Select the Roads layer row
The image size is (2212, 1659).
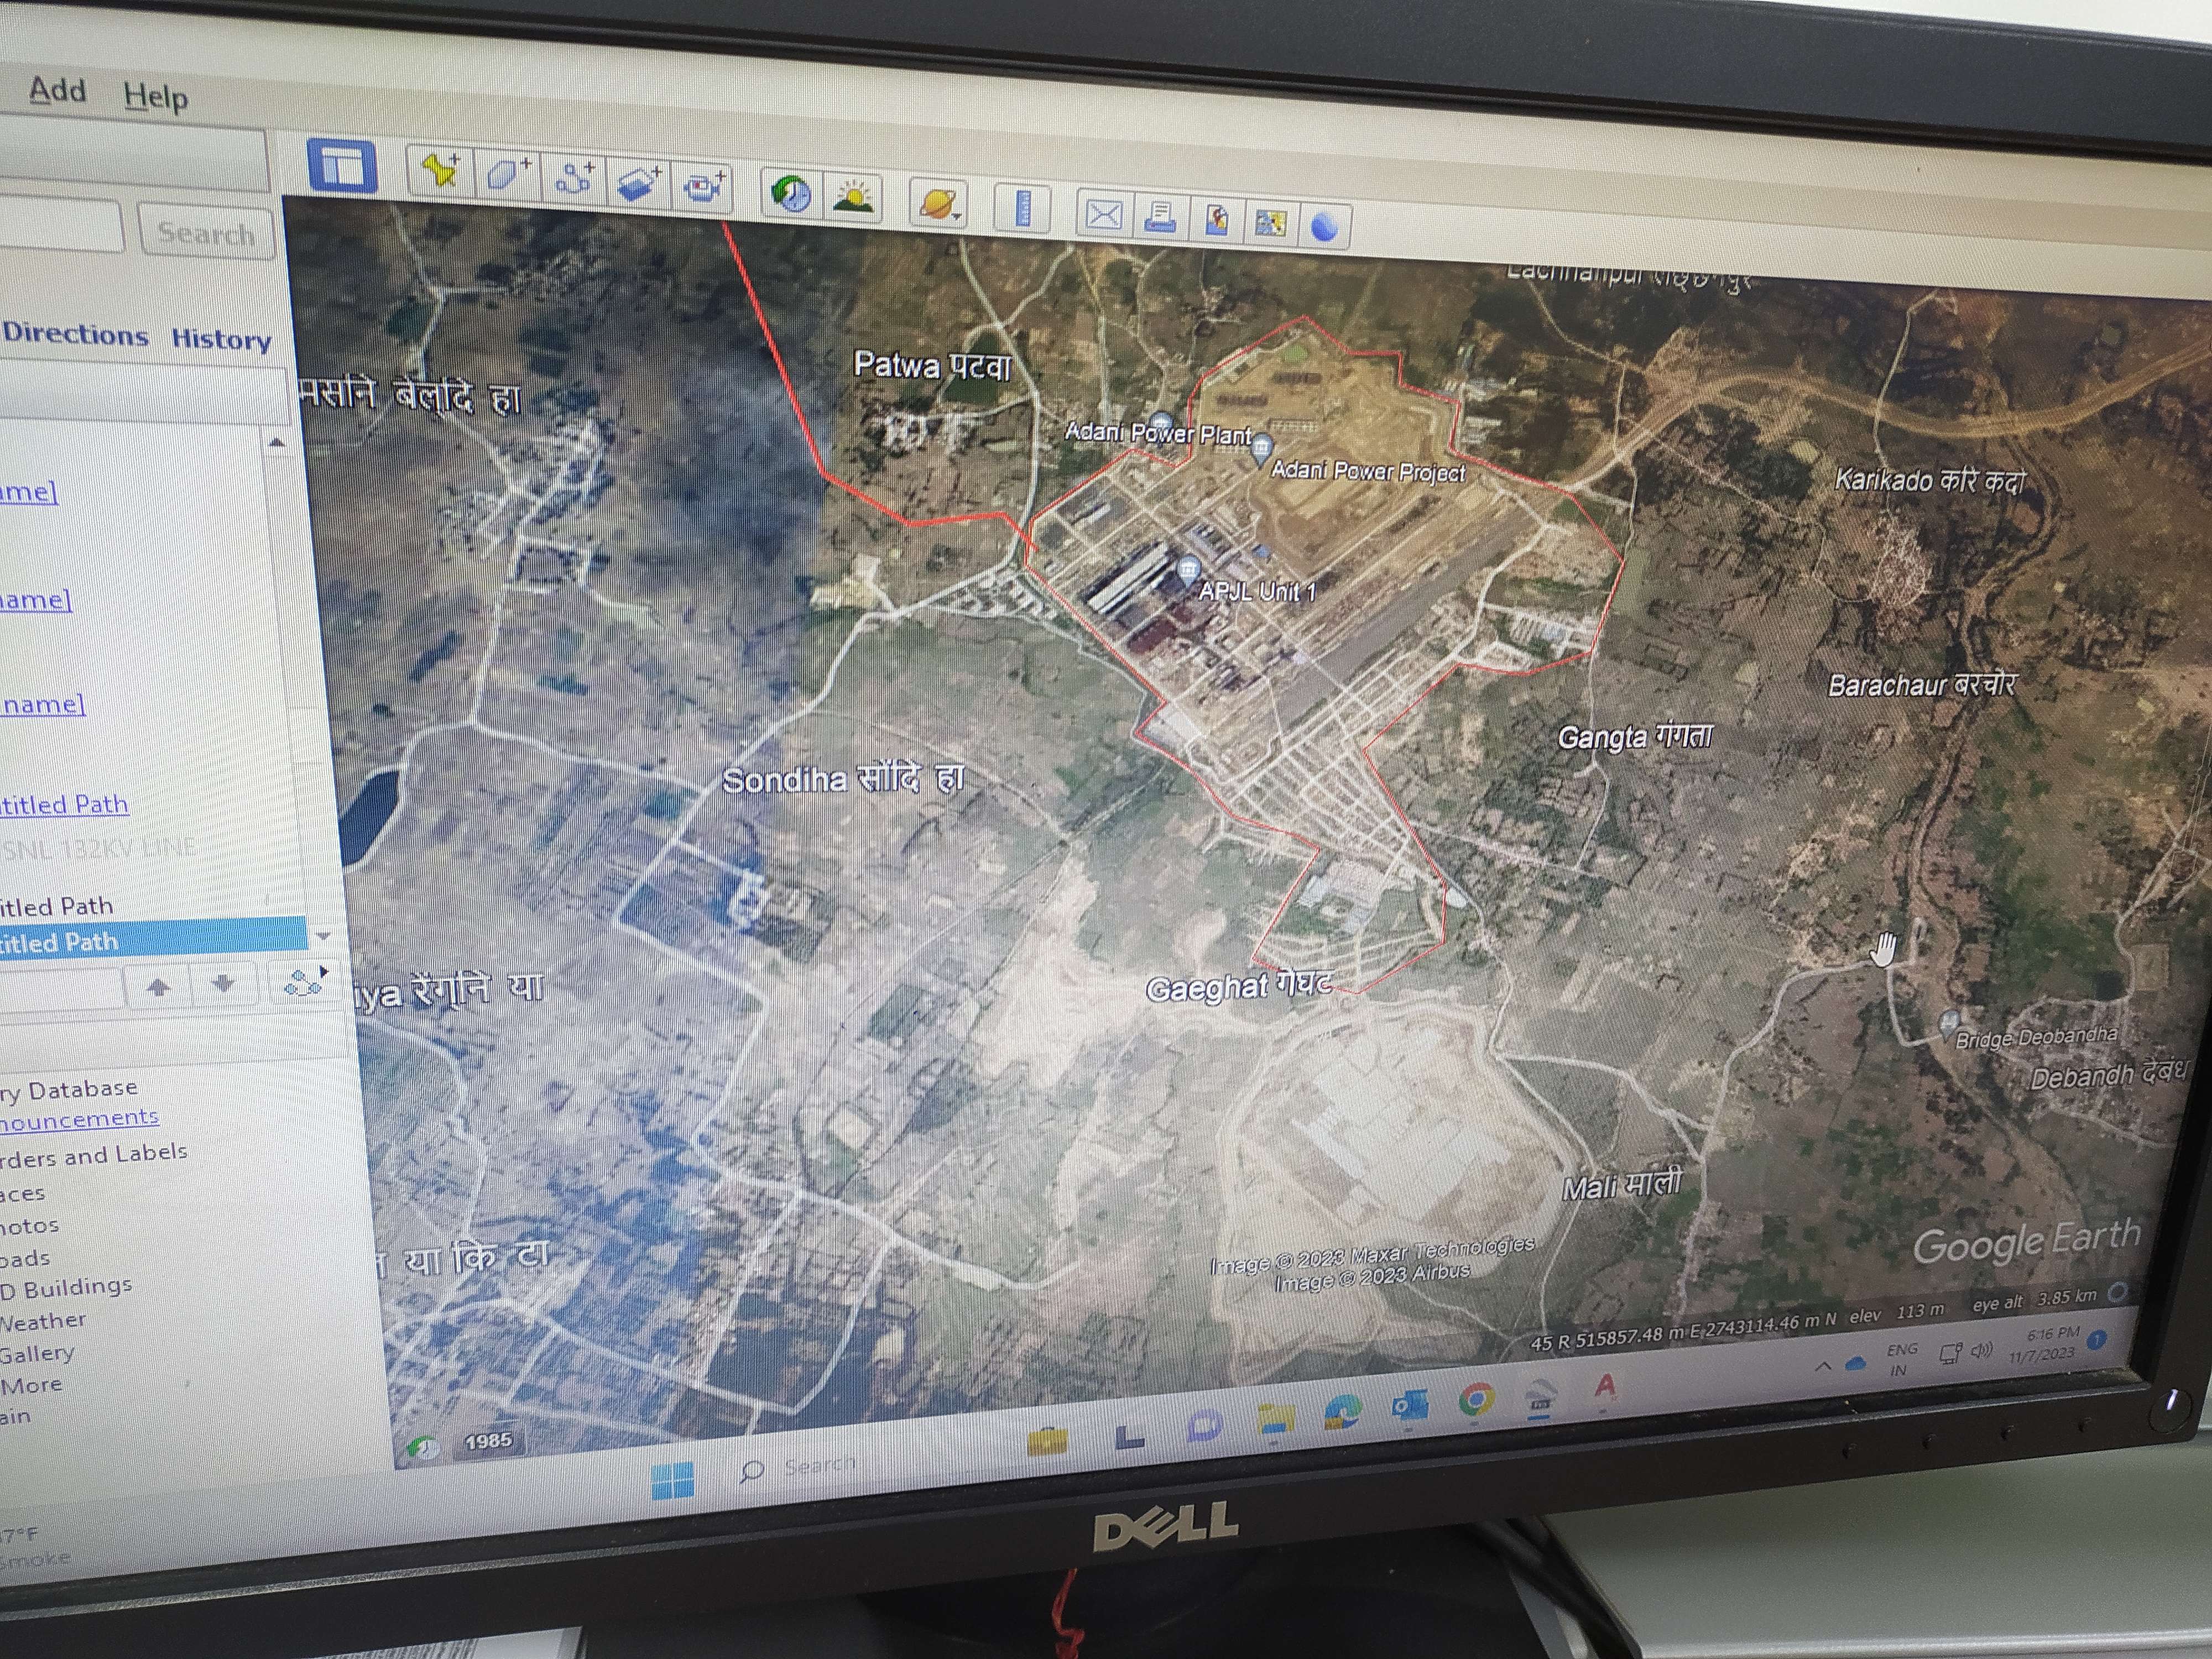(x=24, y=1258)
